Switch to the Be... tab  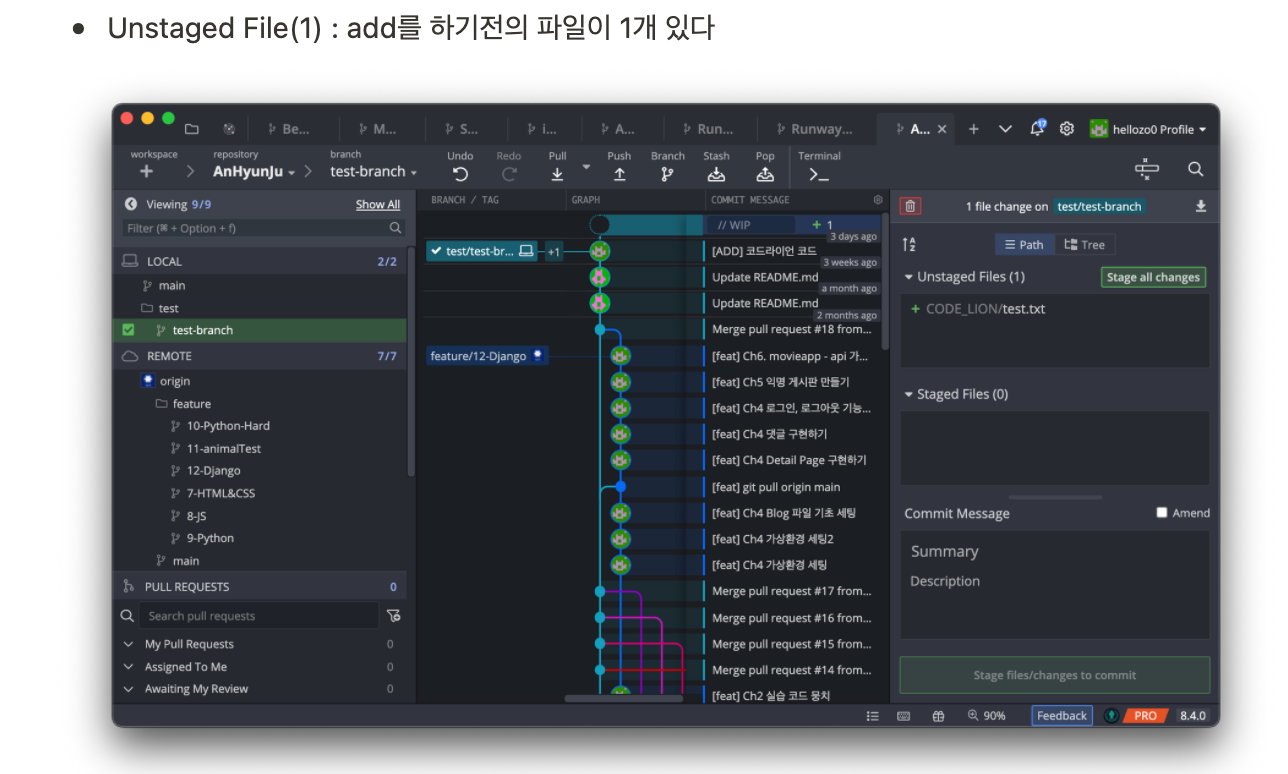pyautogui.click(x=288, y=129)
